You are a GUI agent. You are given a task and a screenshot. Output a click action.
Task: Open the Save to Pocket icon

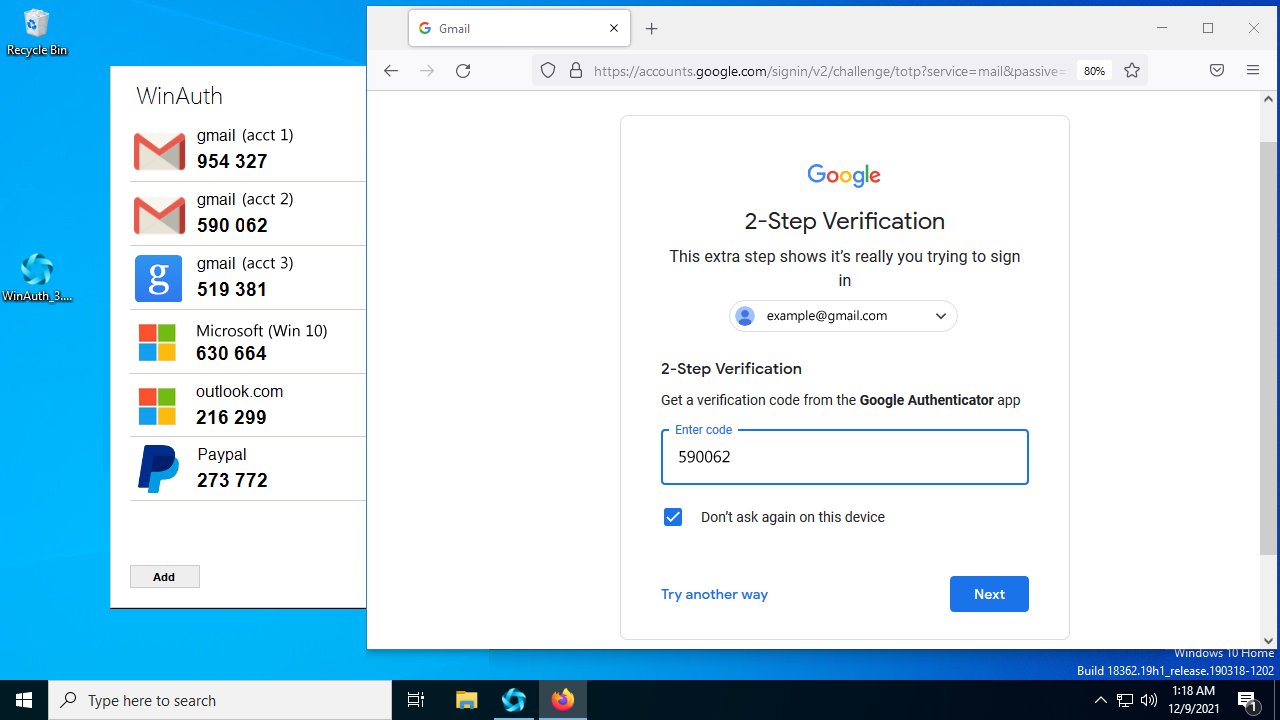(x=1217, y=71)
